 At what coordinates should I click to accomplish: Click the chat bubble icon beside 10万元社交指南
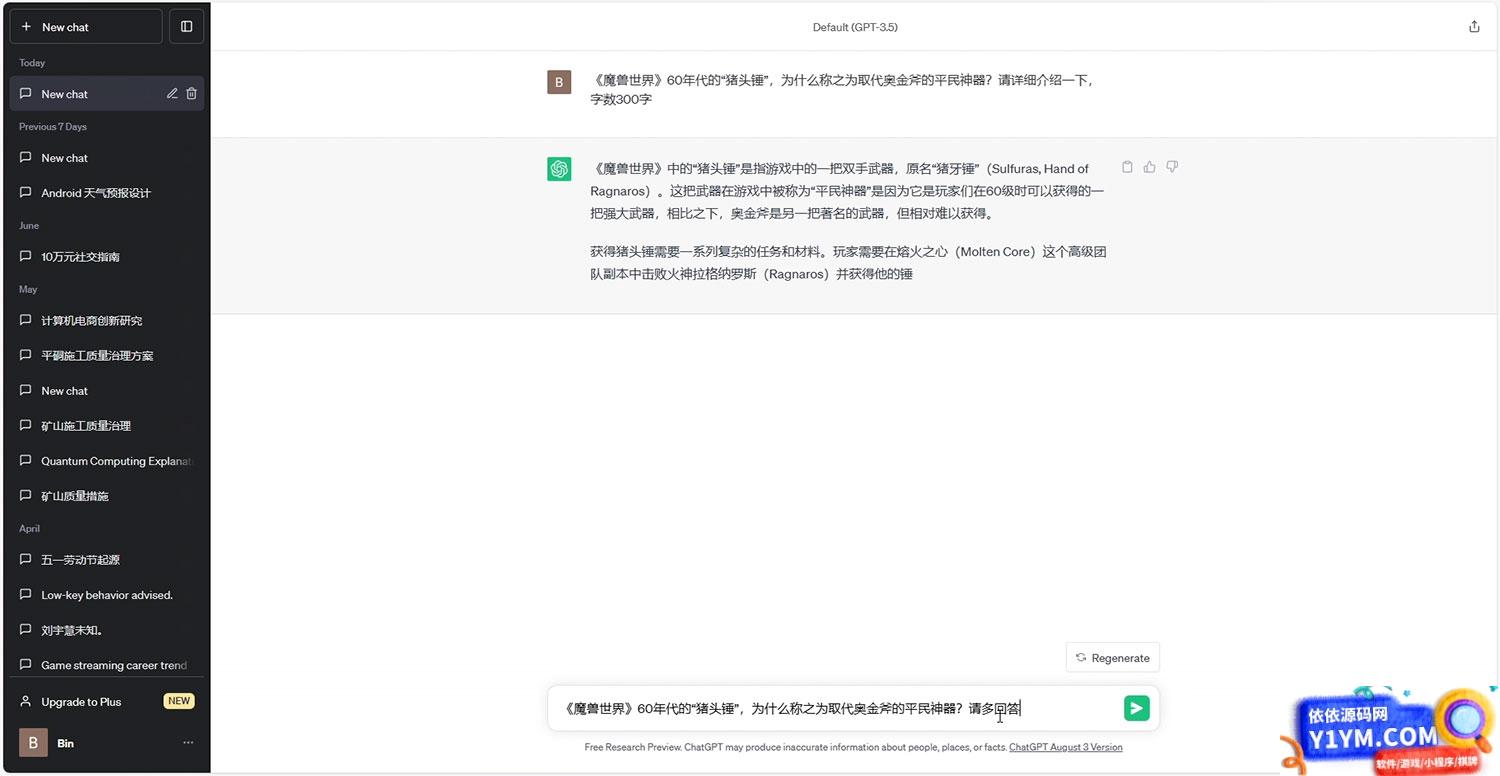[26, 257]
